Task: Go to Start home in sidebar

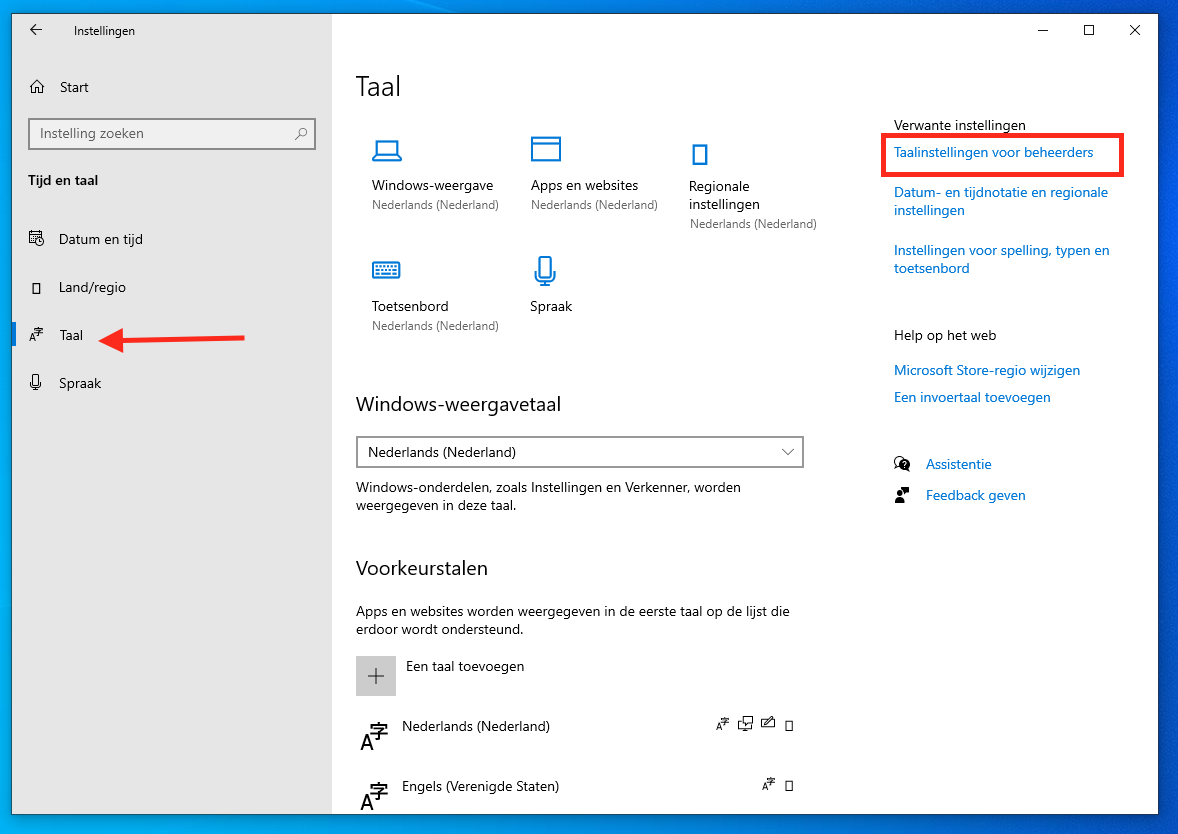Action: tap(73, 87)
